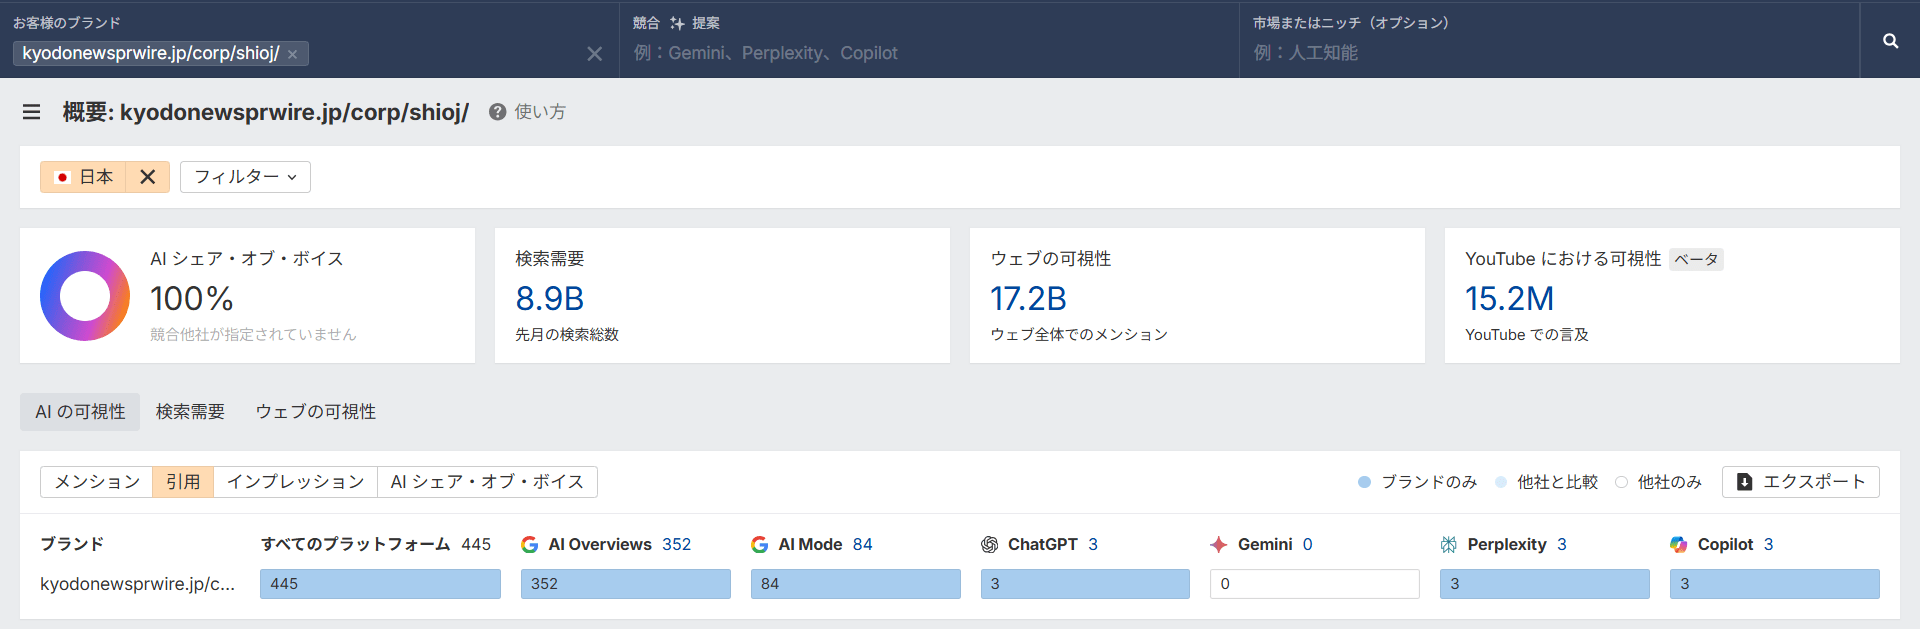
Task: Select the 他社のみ radio option
Action: pos(1621,482)
